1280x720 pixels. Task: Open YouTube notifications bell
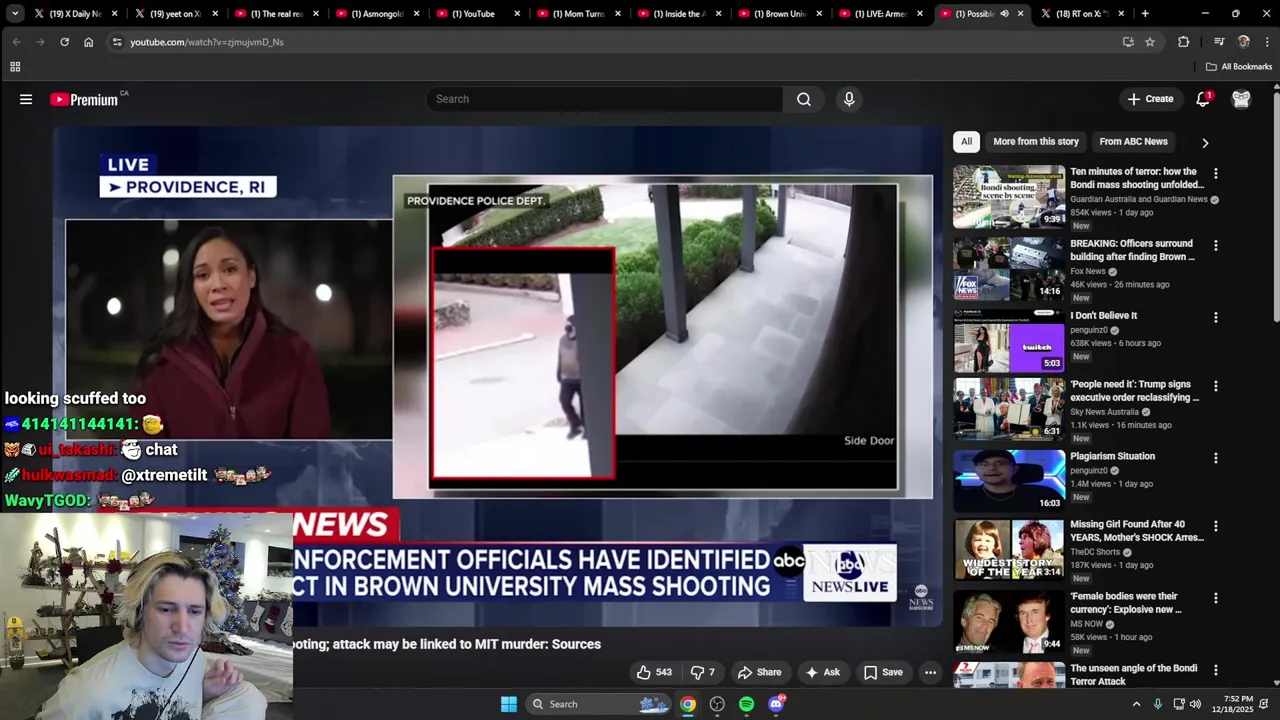click(1203, 99)
